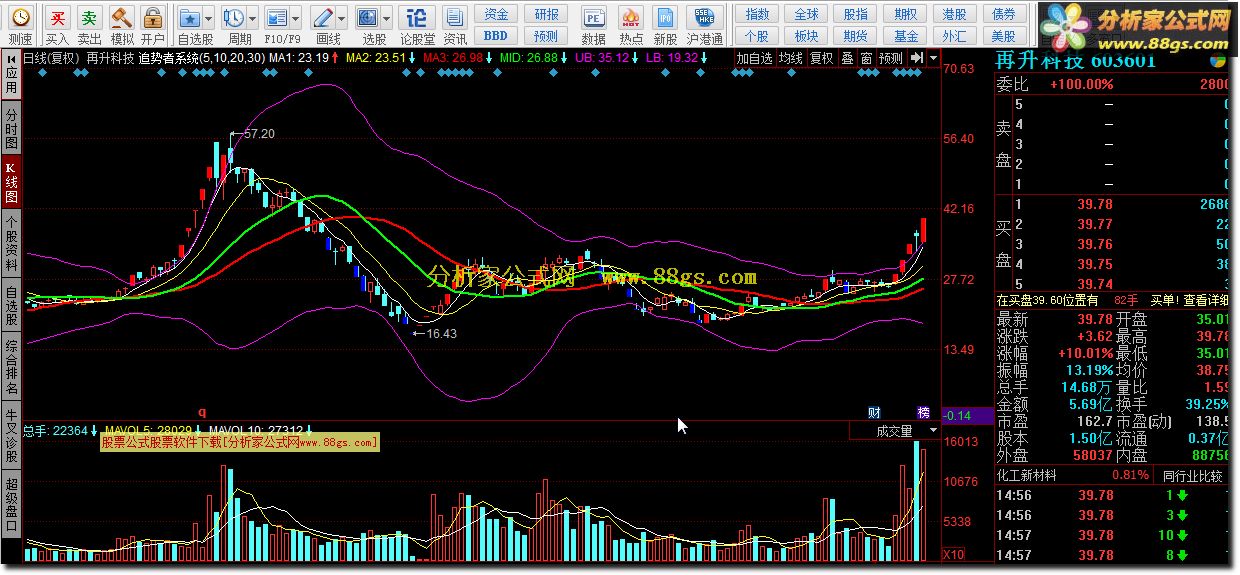Click the 财 finance marker on chart
The height and width of the screenshot is (575, 1240).
(874, 412)
